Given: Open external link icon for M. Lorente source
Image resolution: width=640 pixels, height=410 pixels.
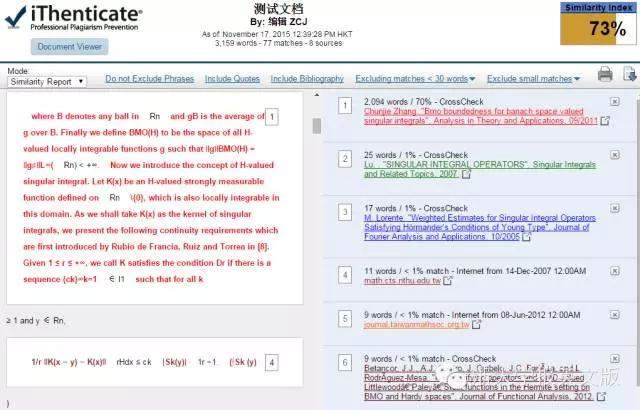Looking at the screenshot, I should click(527, 237).
